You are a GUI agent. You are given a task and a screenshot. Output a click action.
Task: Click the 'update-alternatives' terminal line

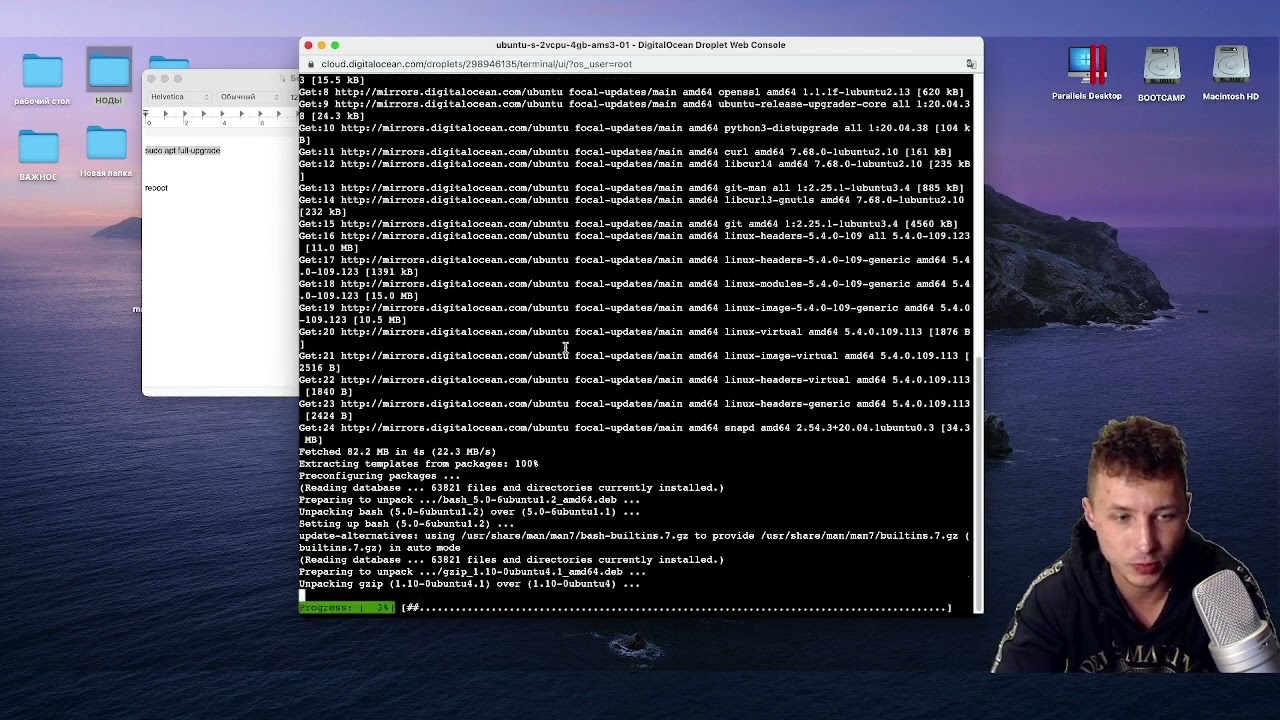634,542
